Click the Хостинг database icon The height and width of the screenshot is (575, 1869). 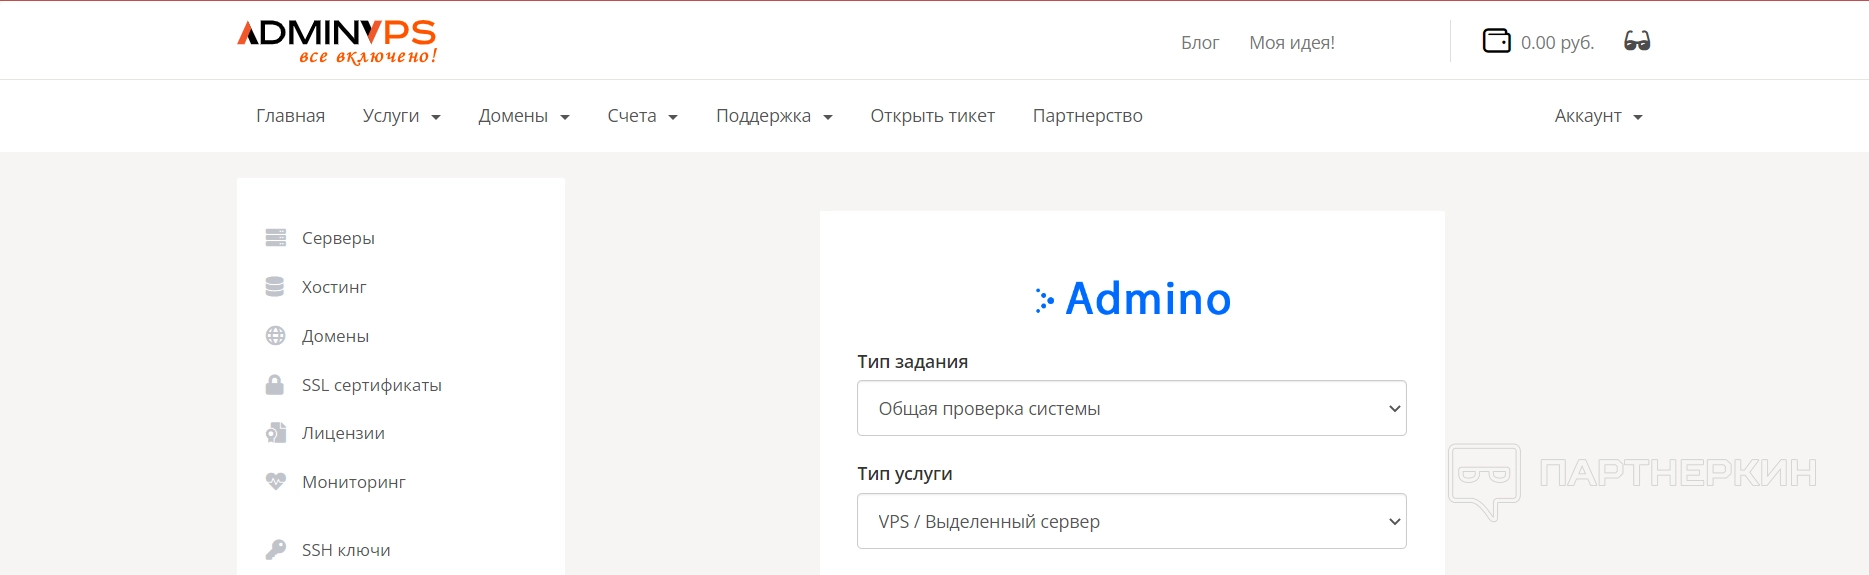click(x=275, y=287)
